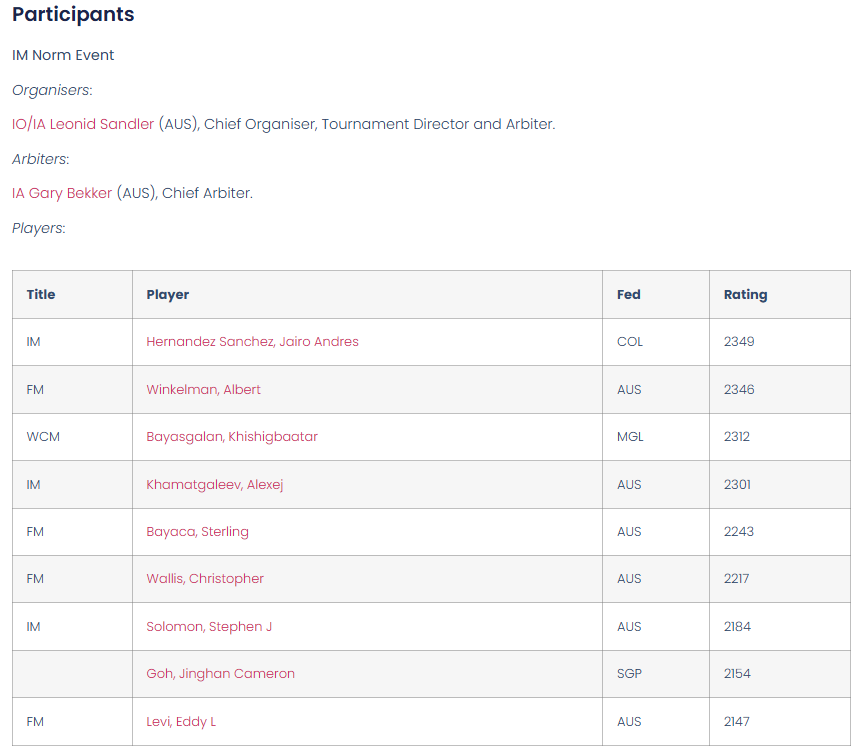Click rating value 2243
The image size is (855, 751).
739,532
